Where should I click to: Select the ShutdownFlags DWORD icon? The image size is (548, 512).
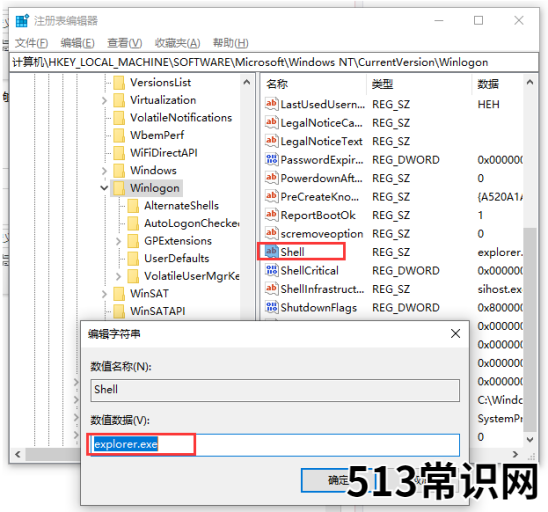[x=272, y=308]
